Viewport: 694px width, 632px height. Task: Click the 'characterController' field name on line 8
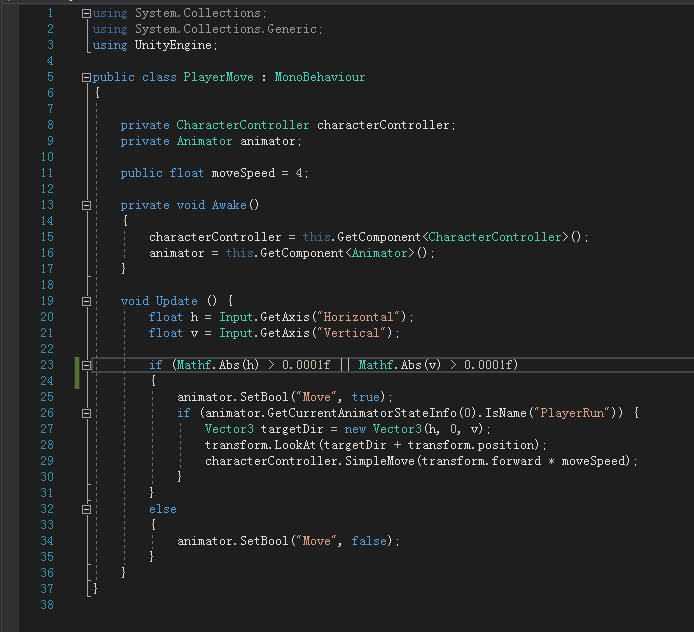pos(383,125)
